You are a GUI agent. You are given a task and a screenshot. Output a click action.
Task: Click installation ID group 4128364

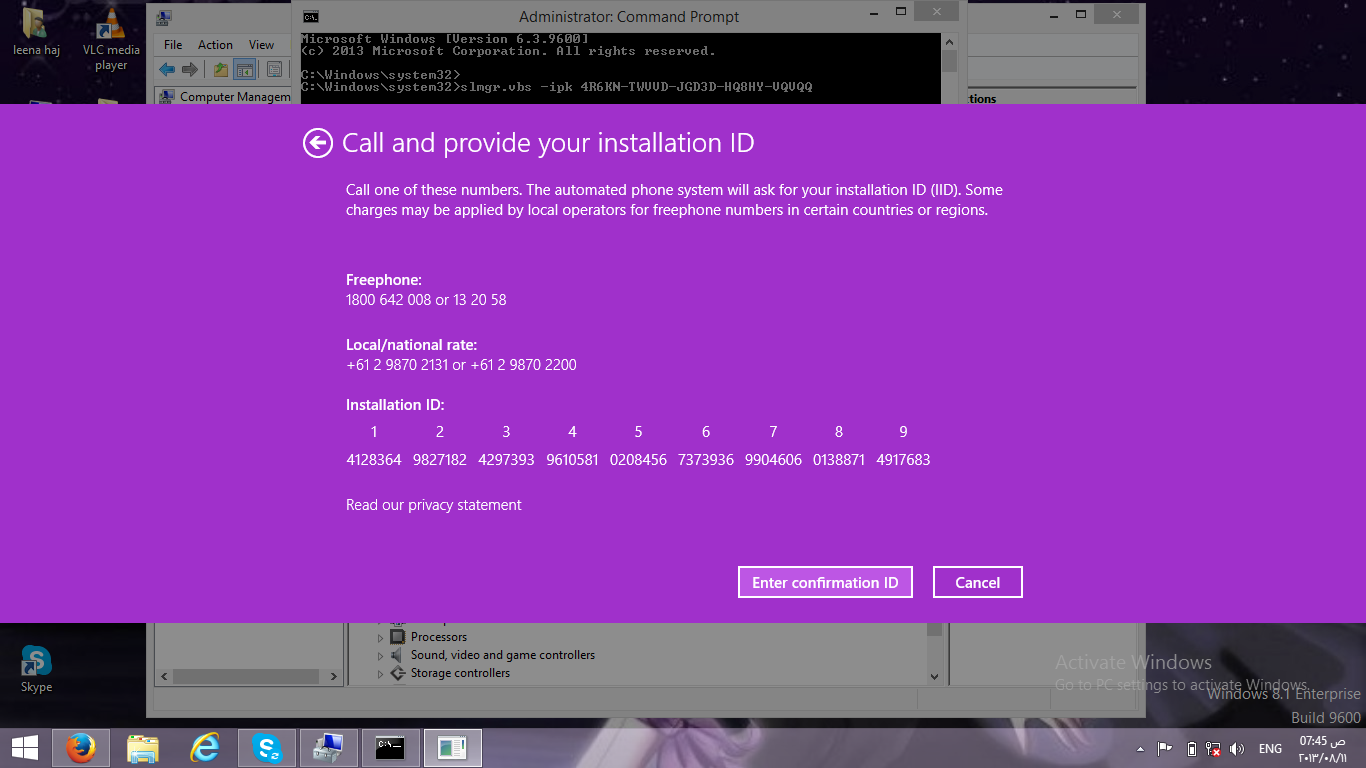[x=374, y=460]
